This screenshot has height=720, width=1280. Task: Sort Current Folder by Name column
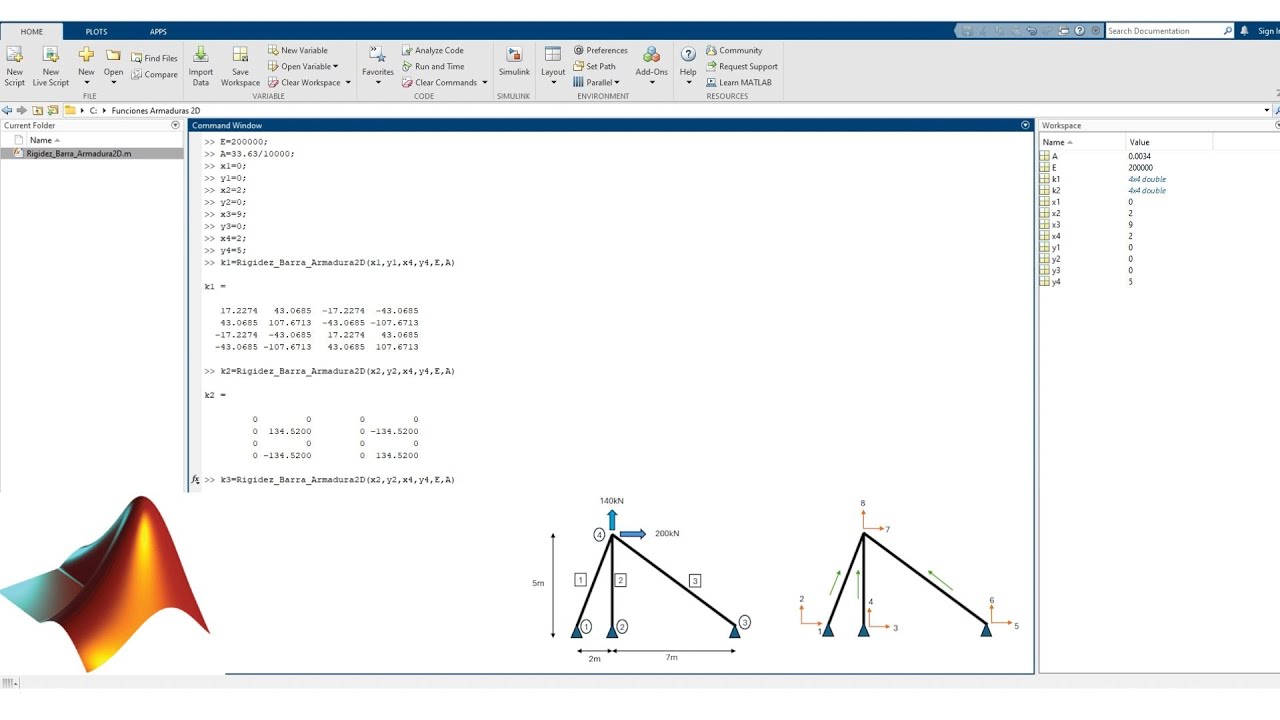(x=44, y=140)
